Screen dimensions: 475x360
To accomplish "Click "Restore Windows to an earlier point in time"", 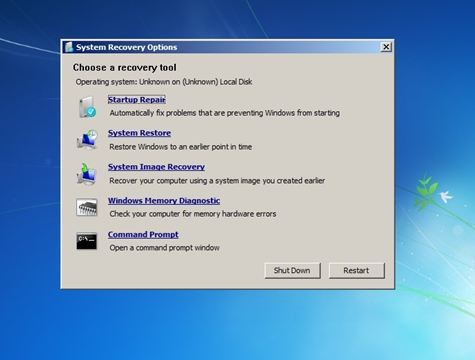I will coord(181,147).
